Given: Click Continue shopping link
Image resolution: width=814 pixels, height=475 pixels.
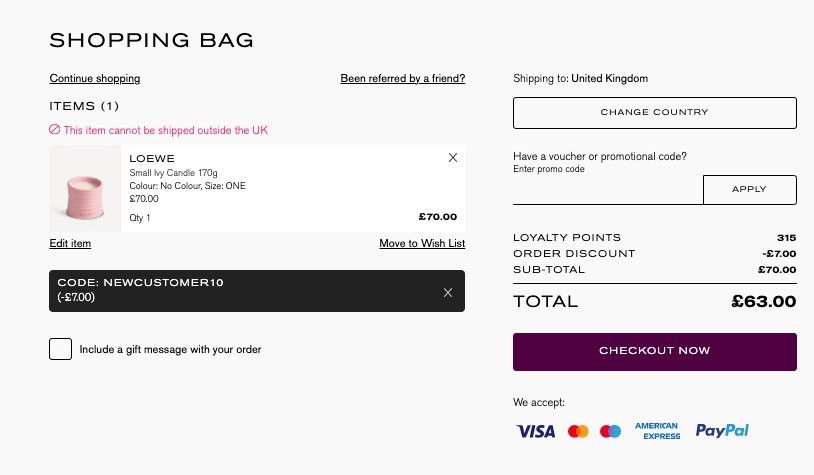Looking at the screenshot, I should click(x=95, y=78).
